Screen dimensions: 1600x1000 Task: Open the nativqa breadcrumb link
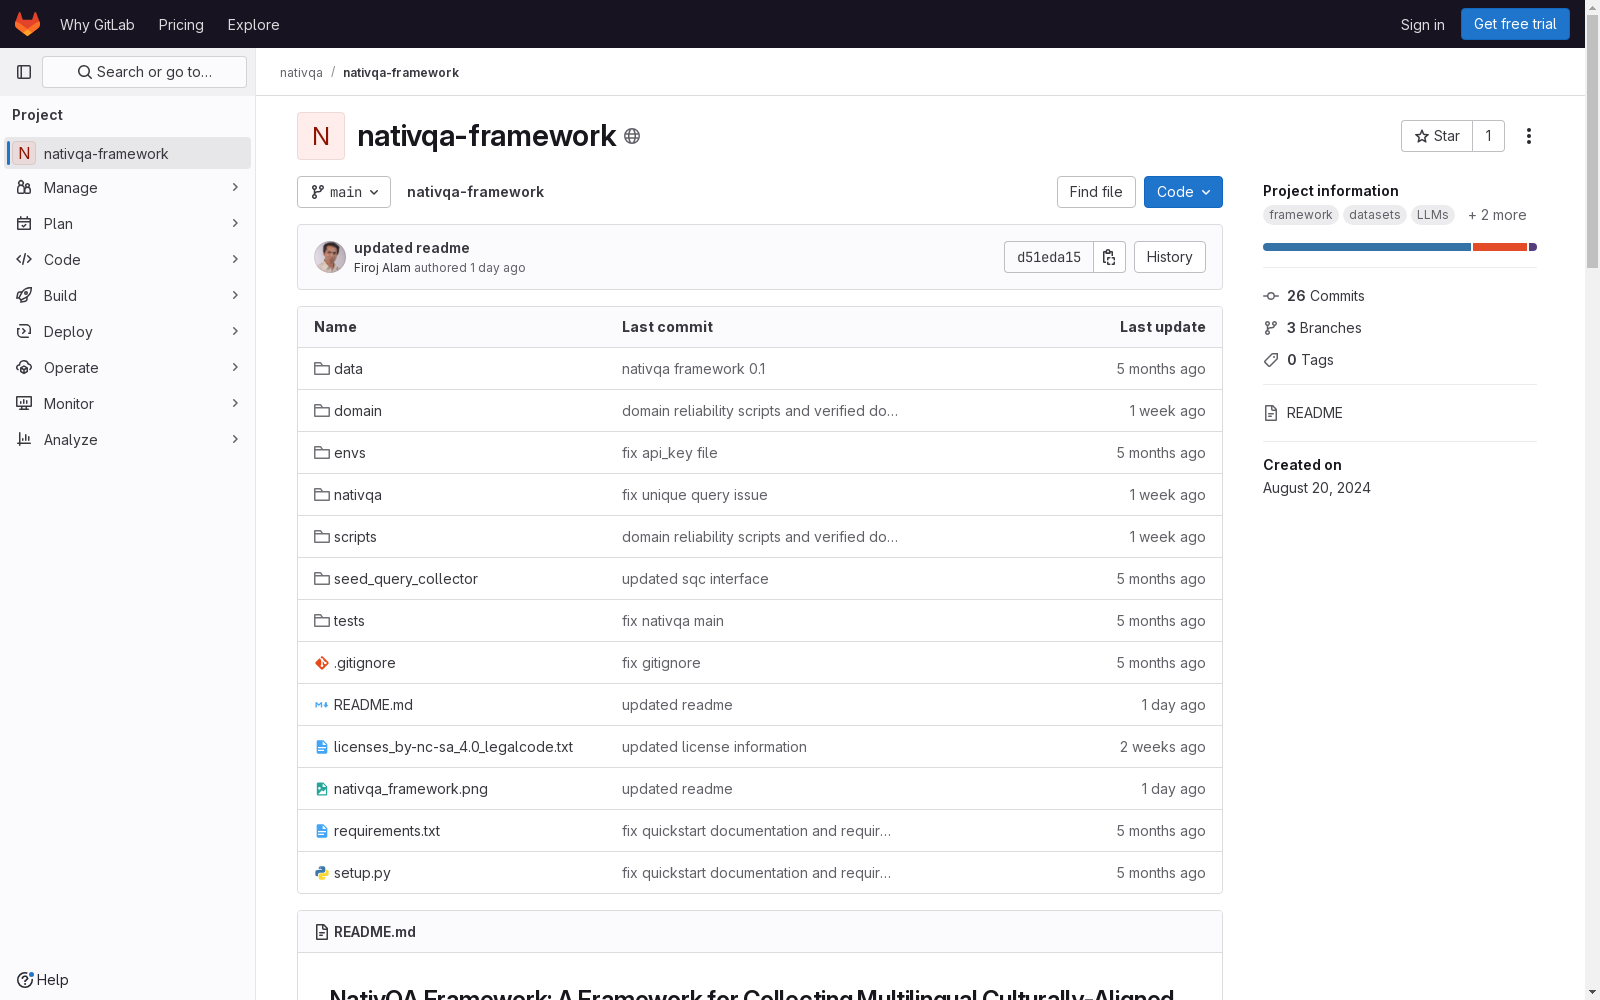(x=301, y=73)
